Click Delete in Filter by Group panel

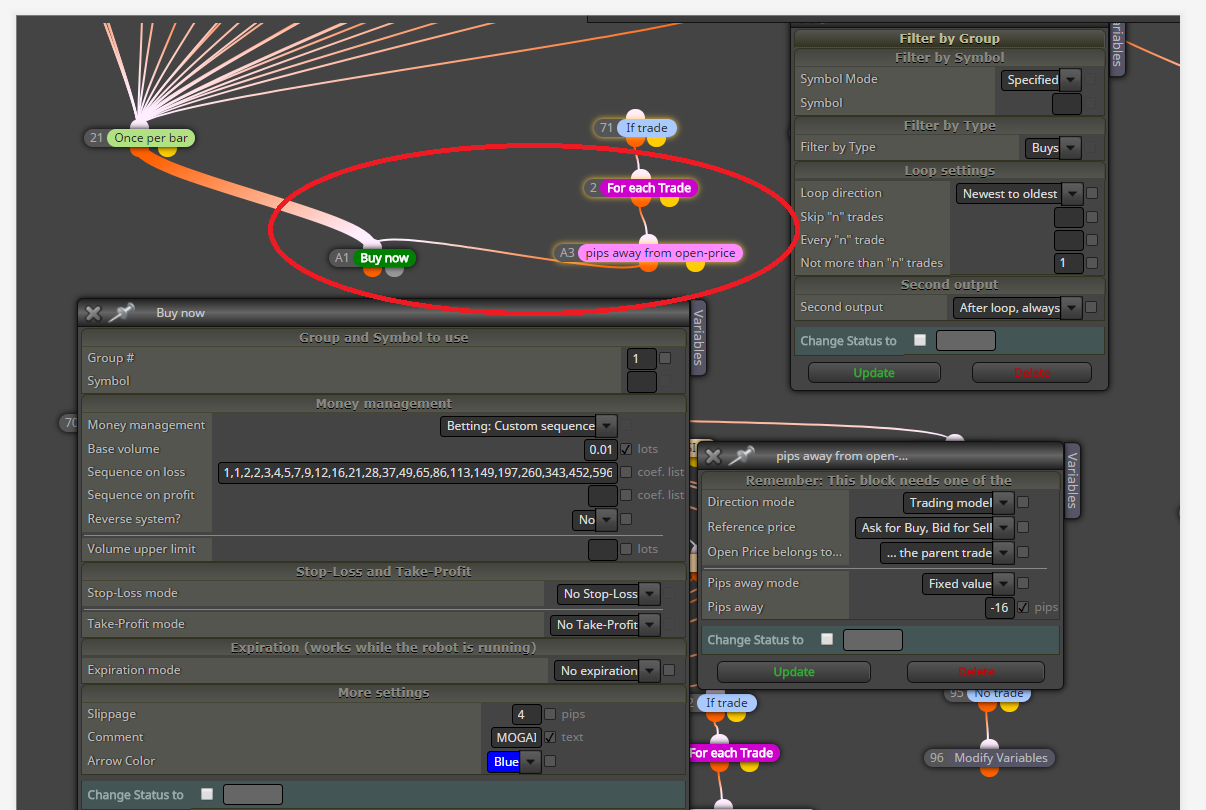1032,373
